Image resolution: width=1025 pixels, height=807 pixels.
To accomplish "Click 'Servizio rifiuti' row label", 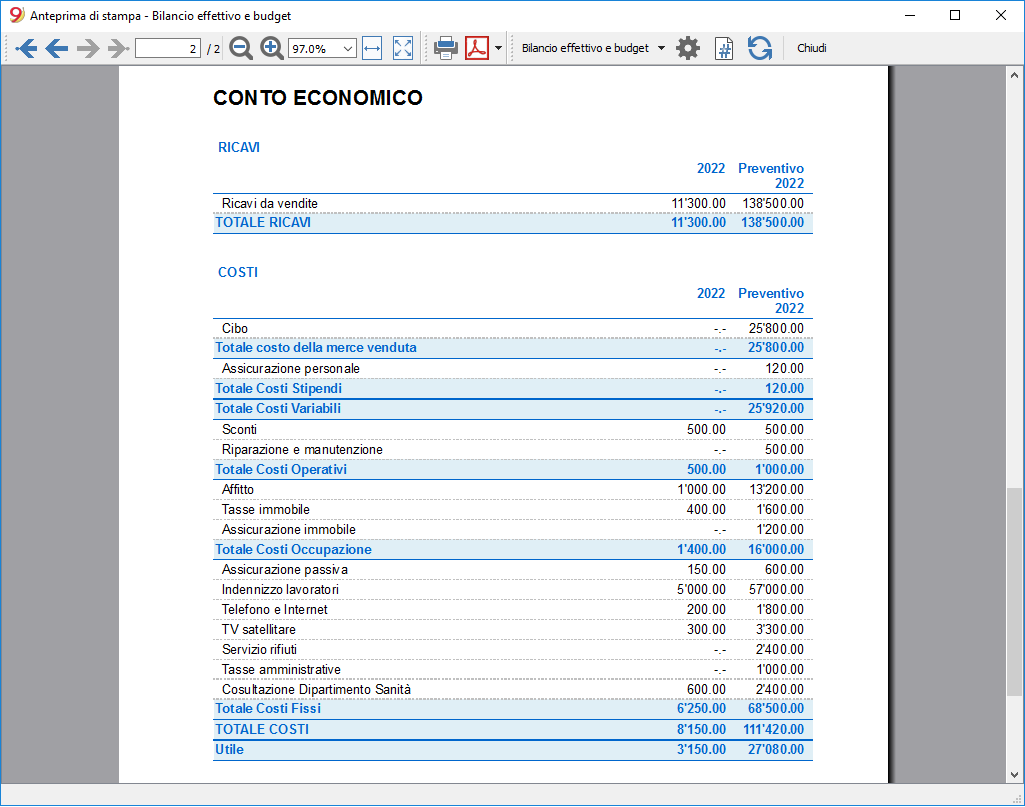I will click(259, 650).
